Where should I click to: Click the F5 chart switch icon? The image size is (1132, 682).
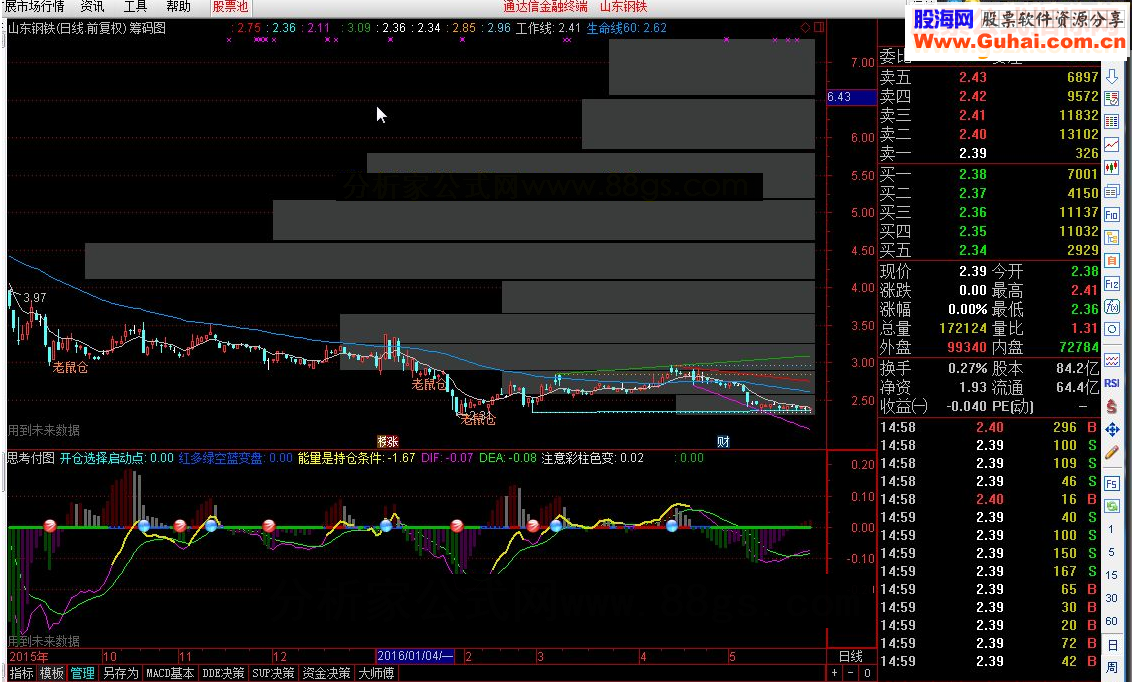coord(1112,484)
